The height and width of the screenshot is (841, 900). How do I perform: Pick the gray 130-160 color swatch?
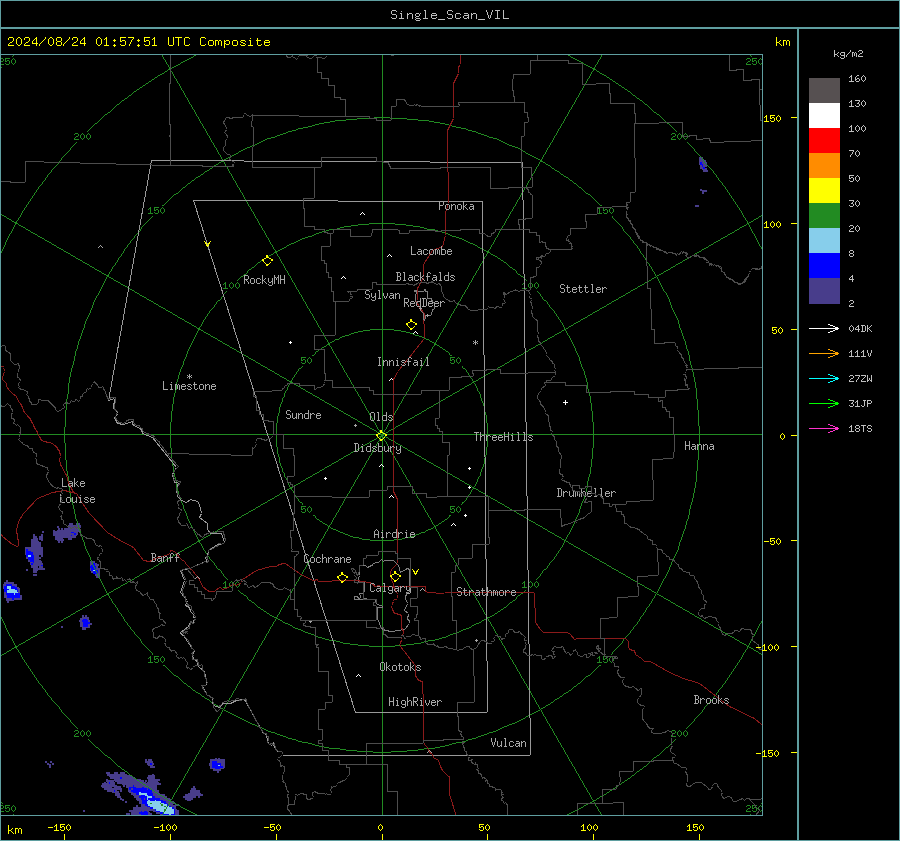(x=824, y=91)
